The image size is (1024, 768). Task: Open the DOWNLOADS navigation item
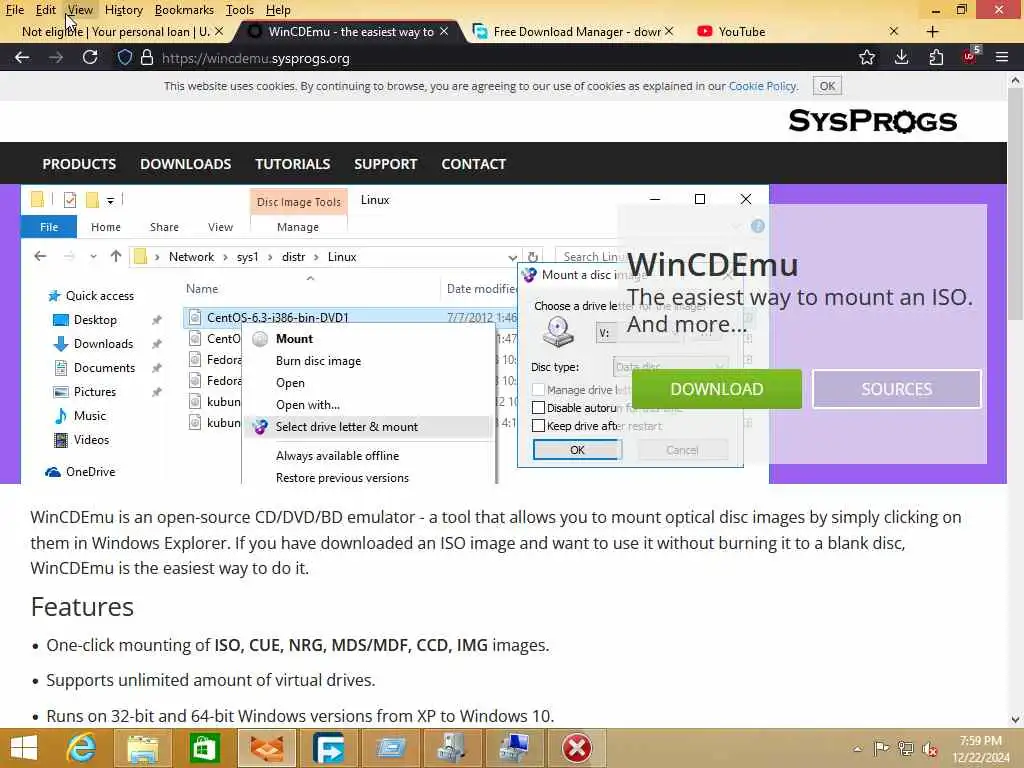coord(185,164)
